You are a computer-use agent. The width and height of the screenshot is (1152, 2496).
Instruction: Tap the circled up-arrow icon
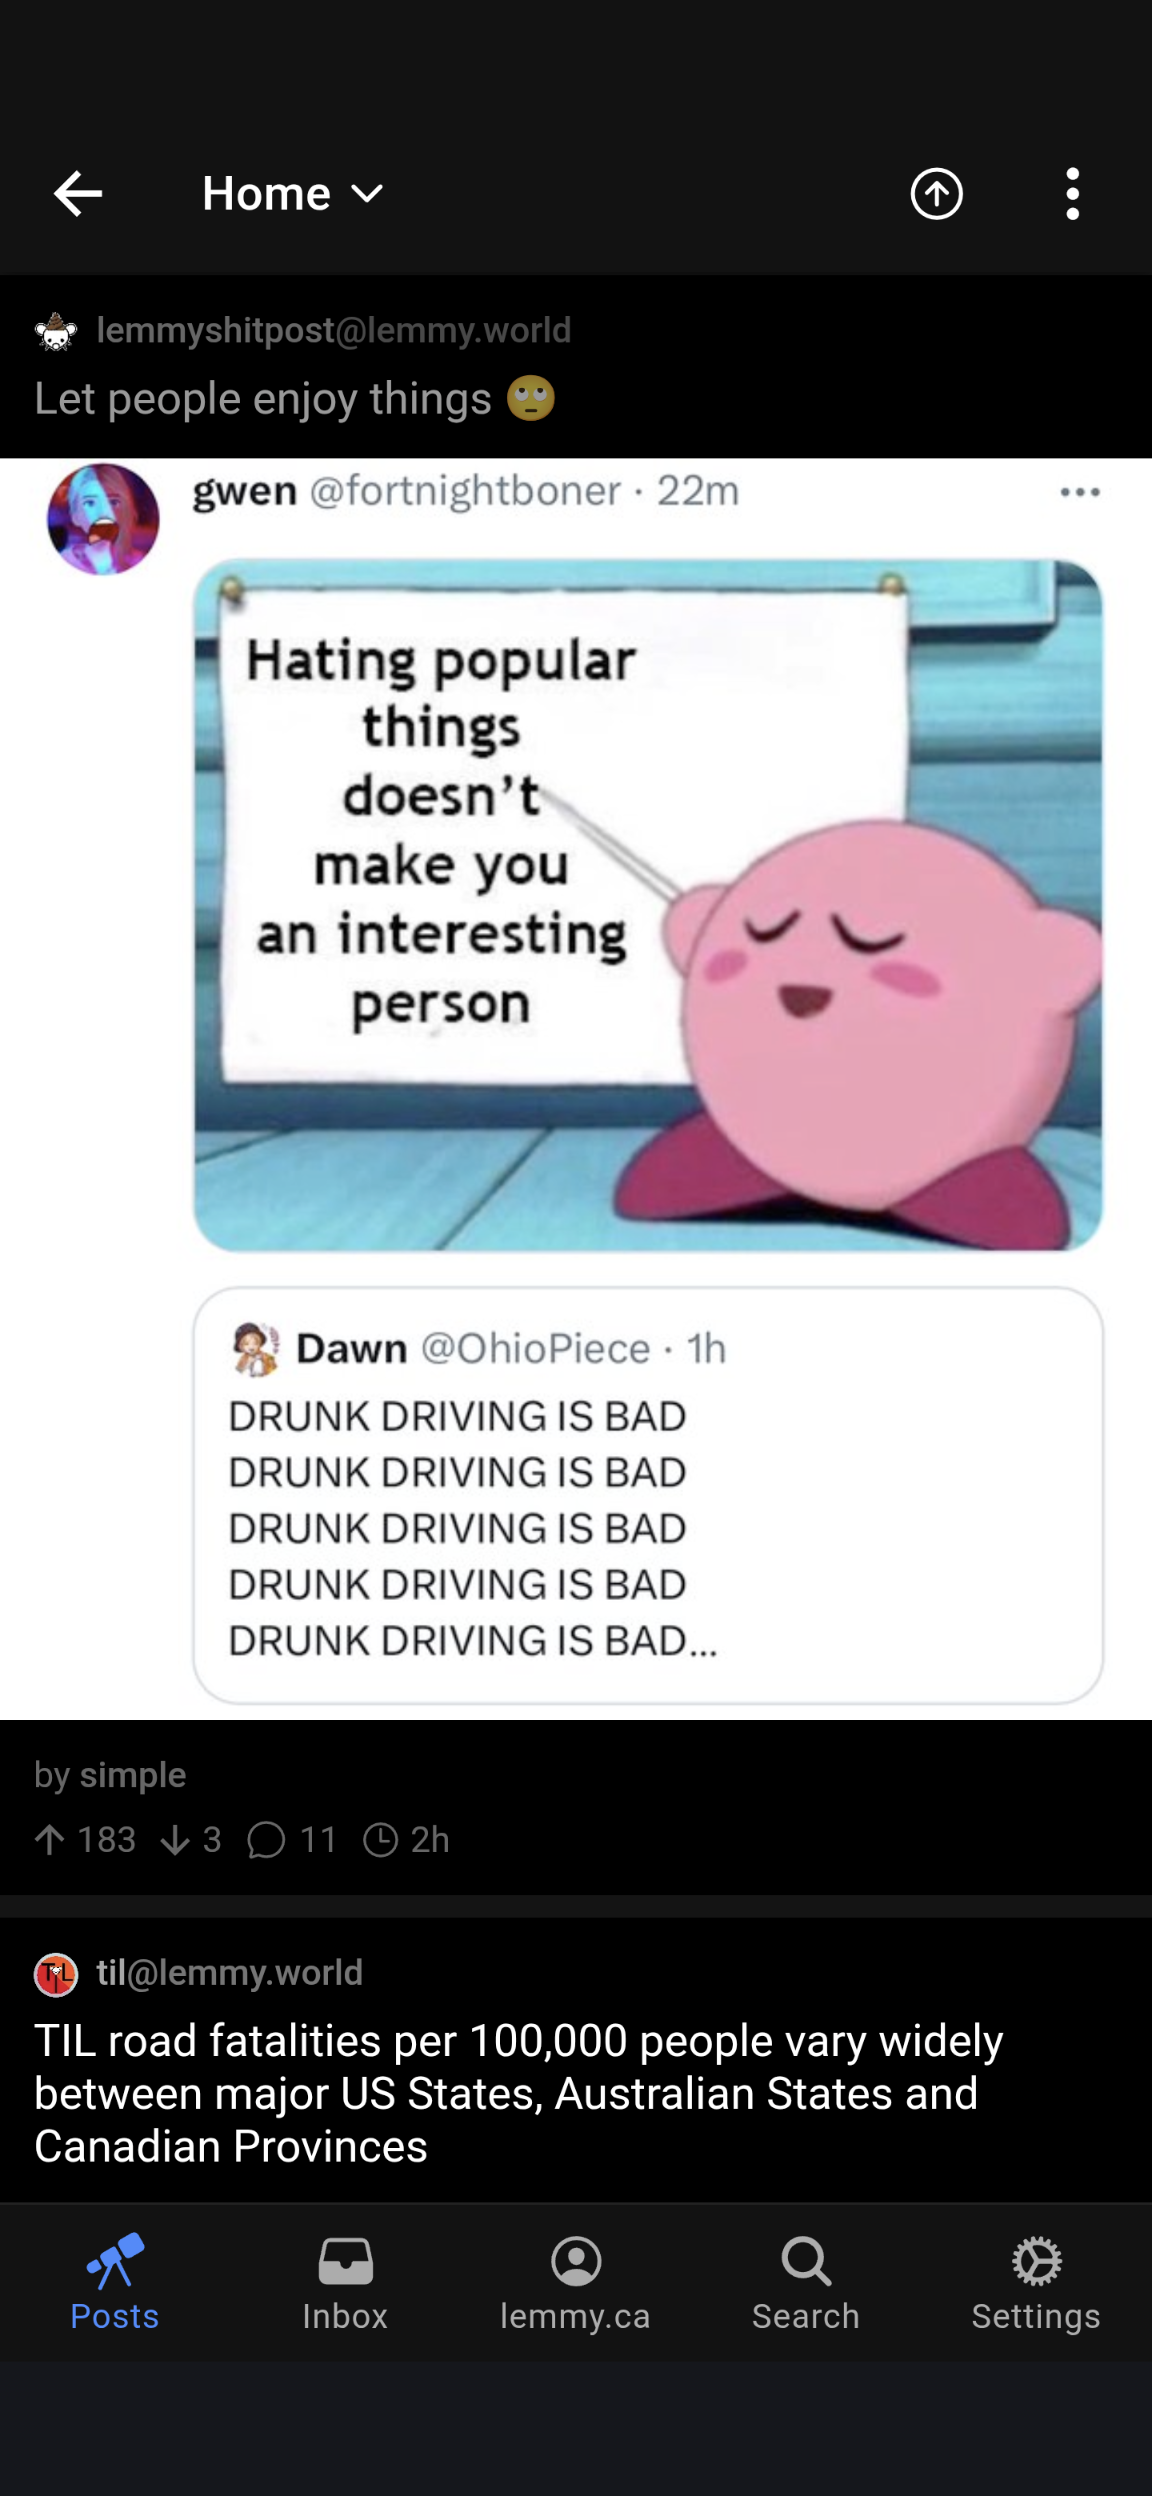[x=937, y=194]
